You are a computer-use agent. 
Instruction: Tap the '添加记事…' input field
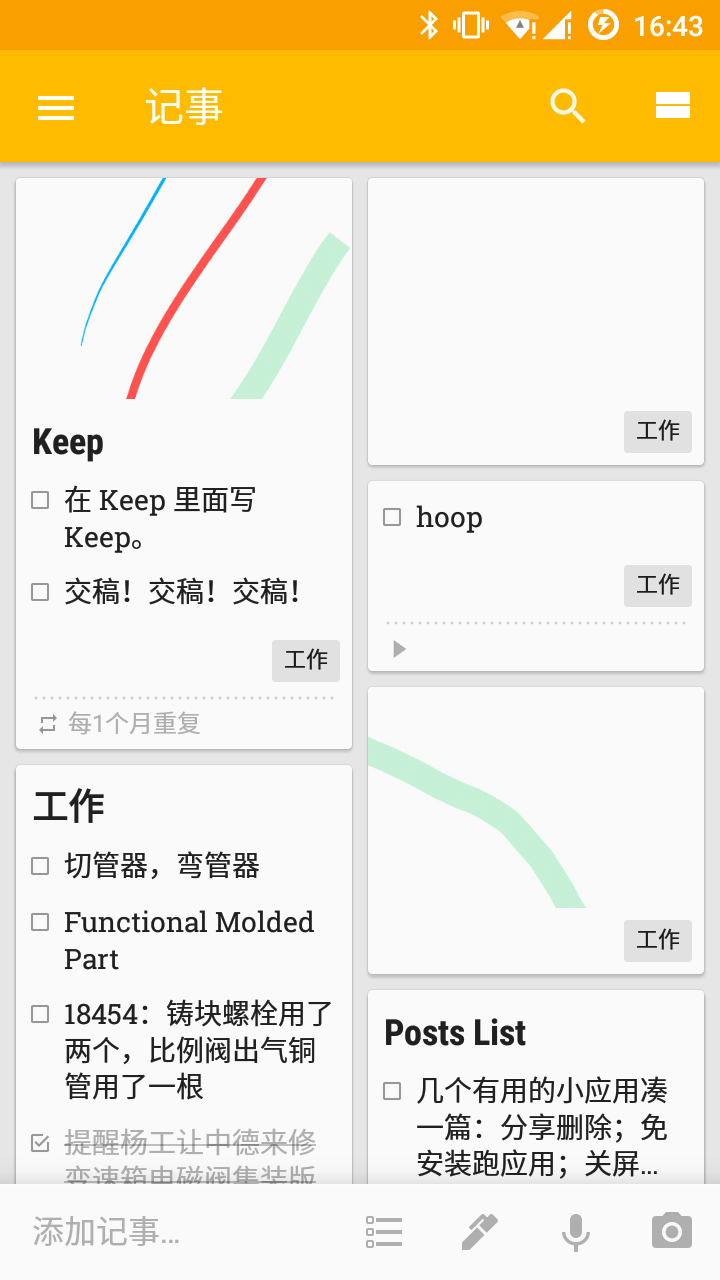click(150, 1232)
